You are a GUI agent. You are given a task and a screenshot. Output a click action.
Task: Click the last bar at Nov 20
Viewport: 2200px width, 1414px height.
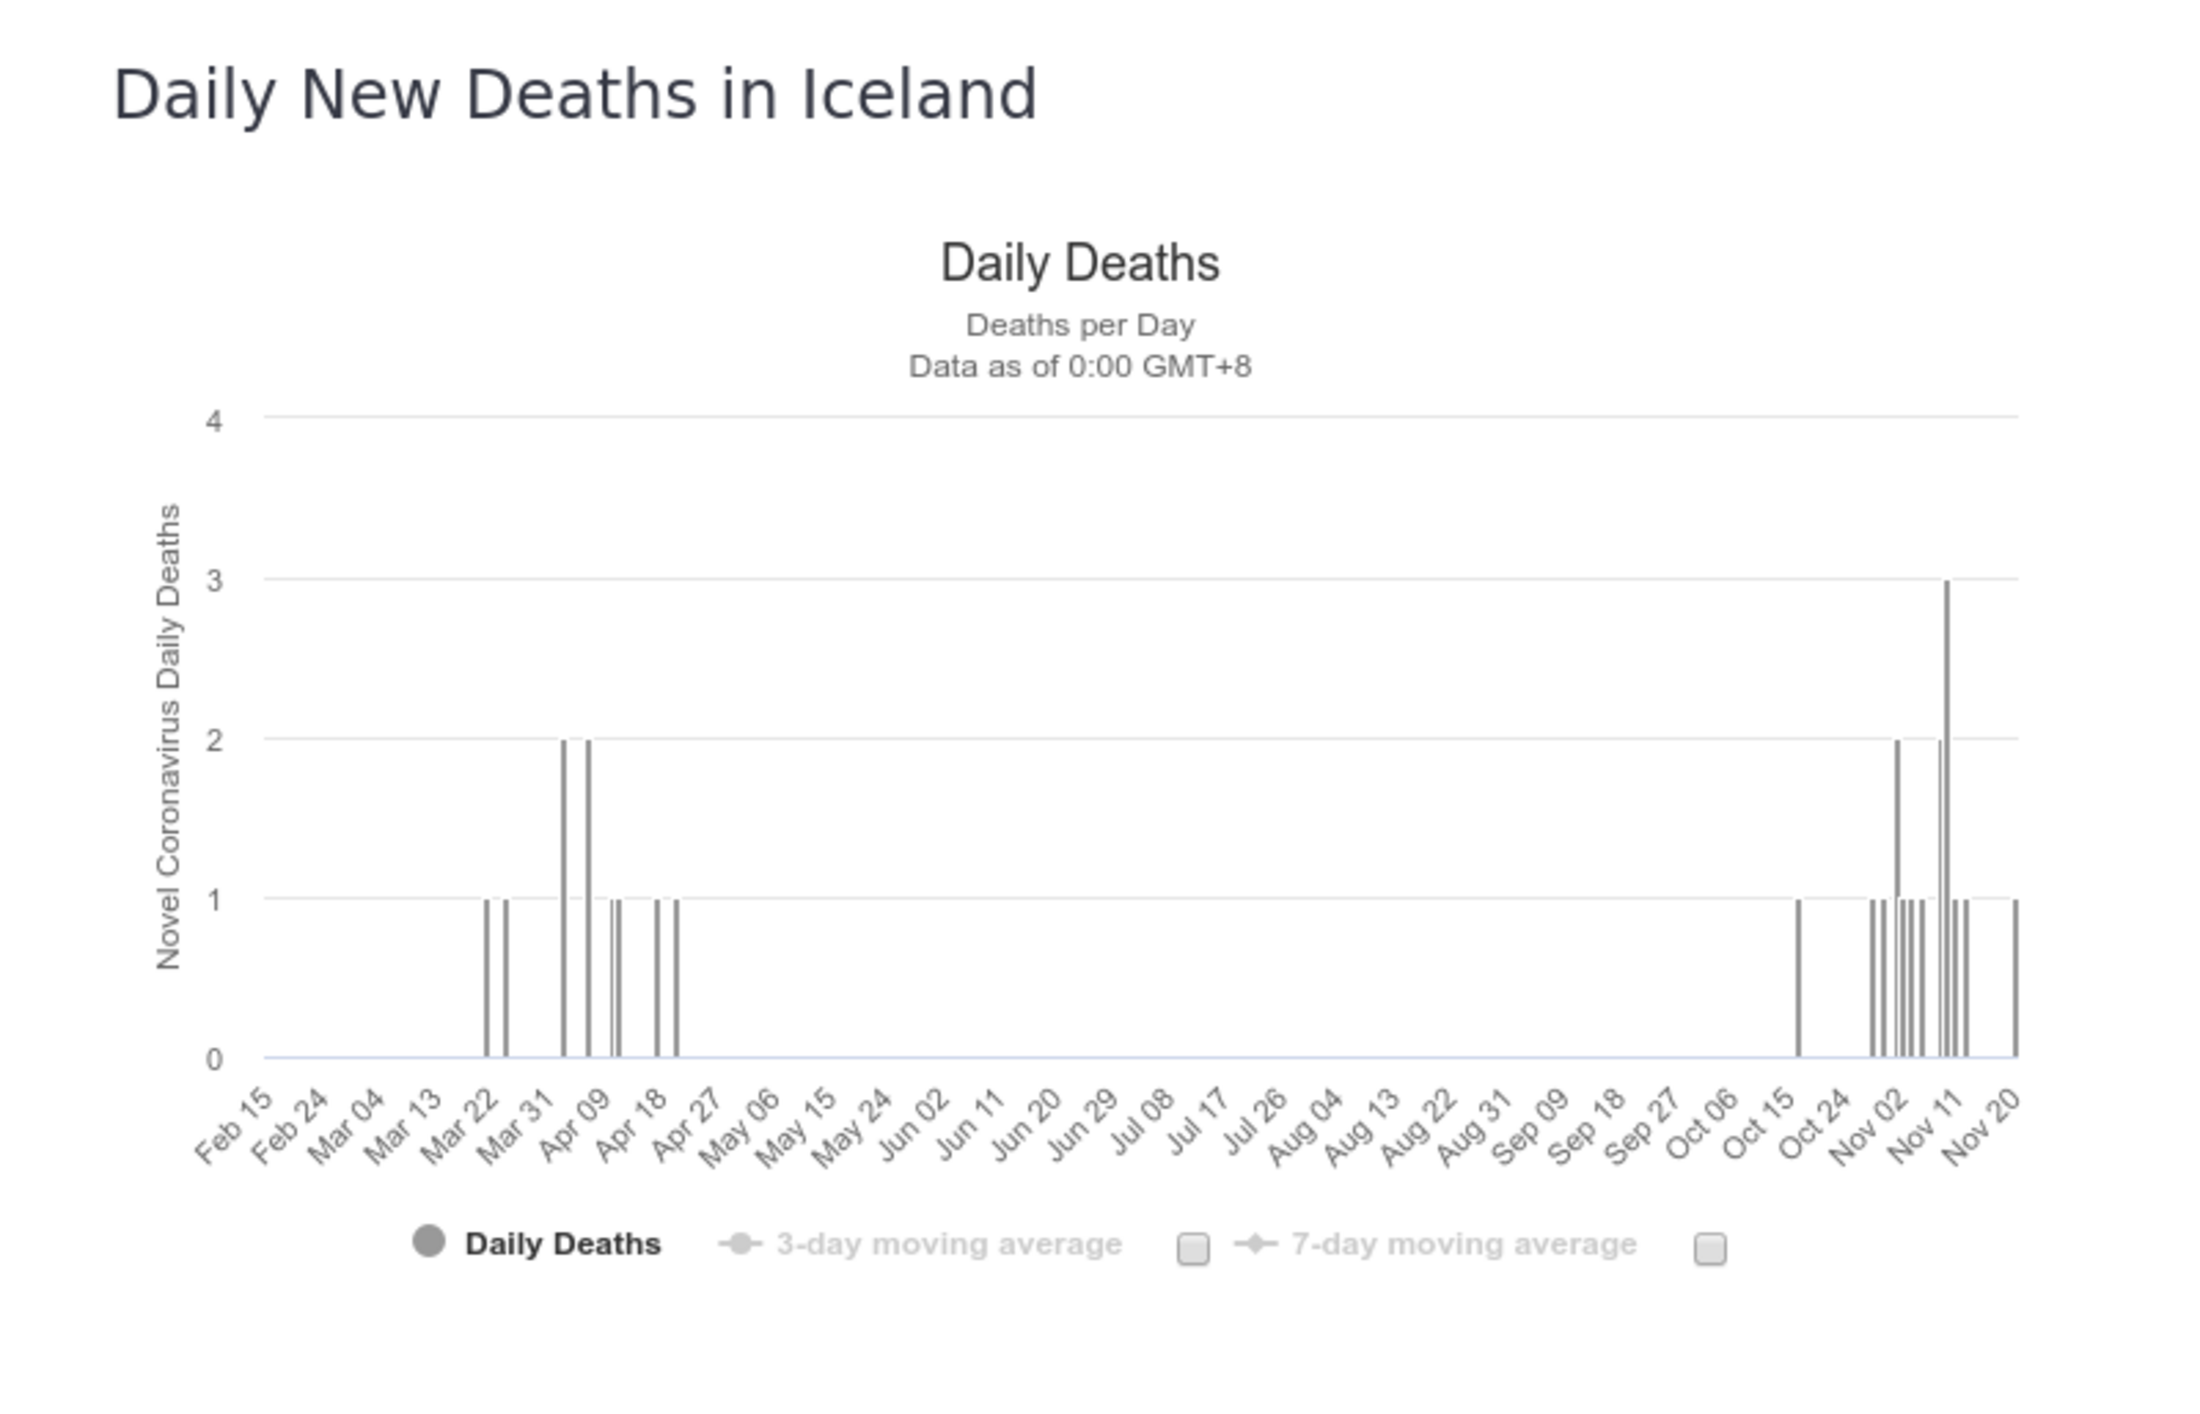coord(2015,978)
